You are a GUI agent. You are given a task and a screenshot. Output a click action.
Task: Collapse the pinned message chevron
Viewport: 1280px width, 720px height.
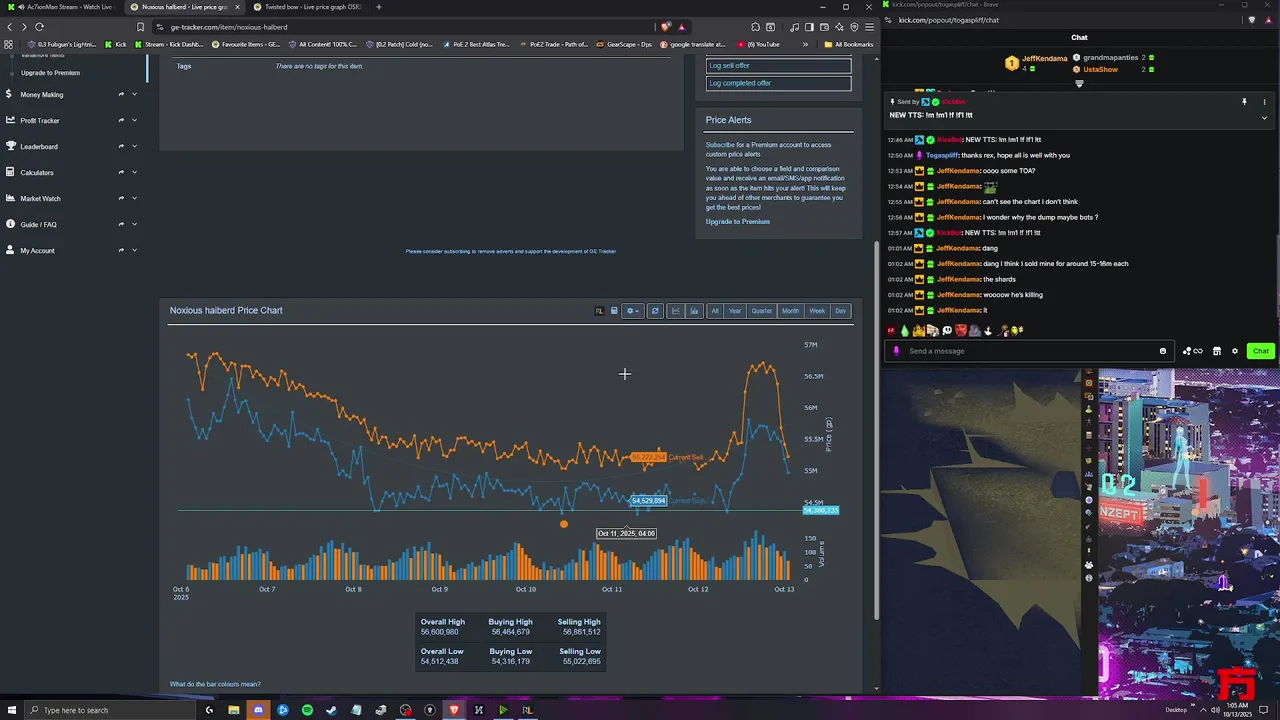point(1264,118)
